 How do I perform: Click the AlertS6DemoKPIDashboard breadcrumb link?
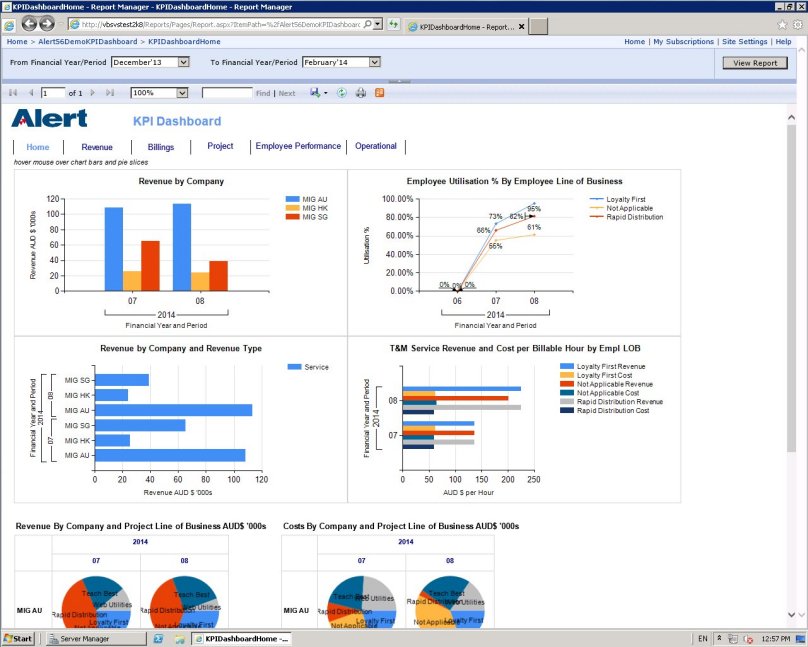pyautogui.click(x=88, y=42)
